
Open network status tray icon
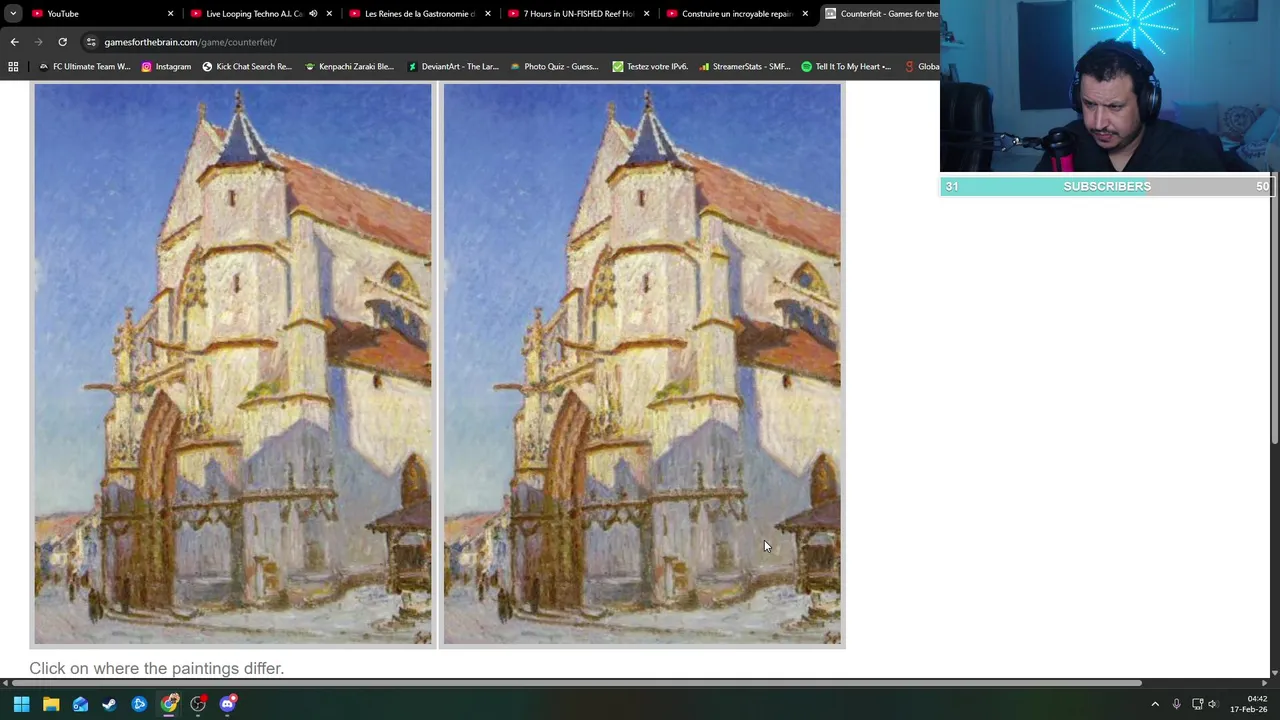(1197, 704)
